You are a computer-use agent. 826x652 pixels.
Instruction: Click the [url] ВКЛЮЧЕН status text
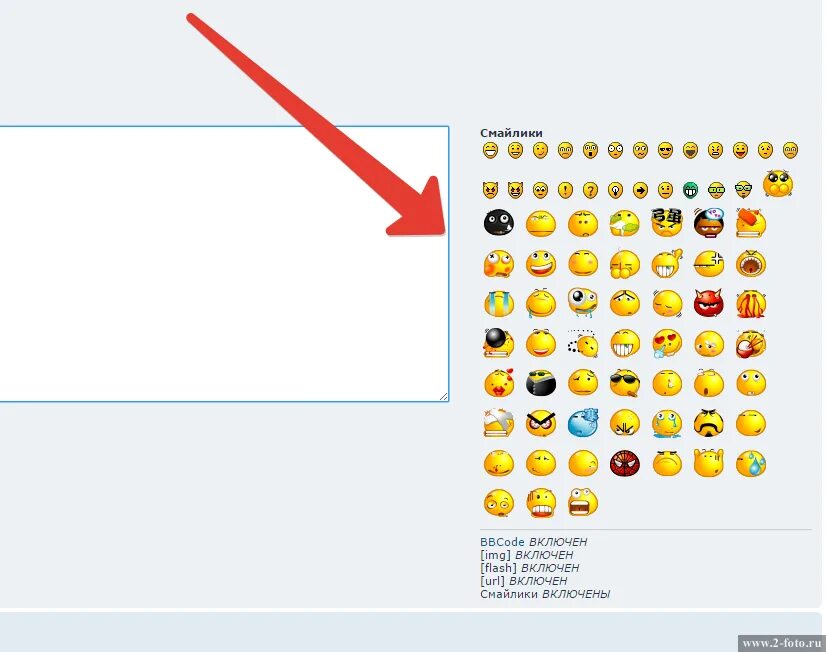[524, 581]
